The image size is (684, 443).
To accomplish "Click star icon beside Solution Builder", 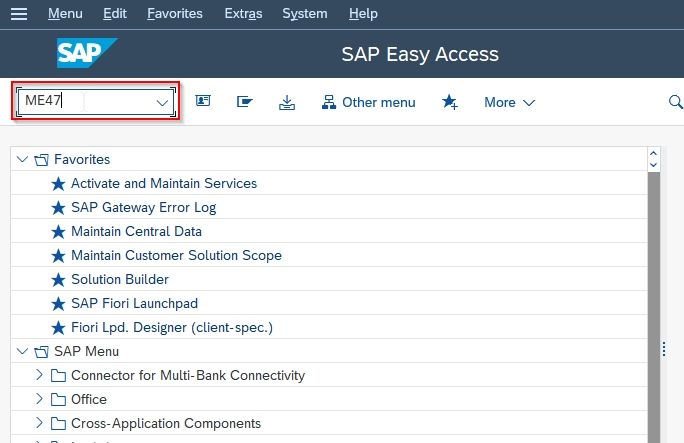I will tap(58, 280).
